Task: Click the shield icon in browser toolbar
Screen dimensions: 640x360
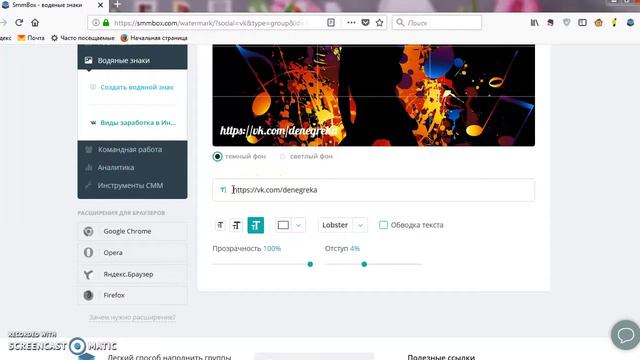Action: pos(566,23)
